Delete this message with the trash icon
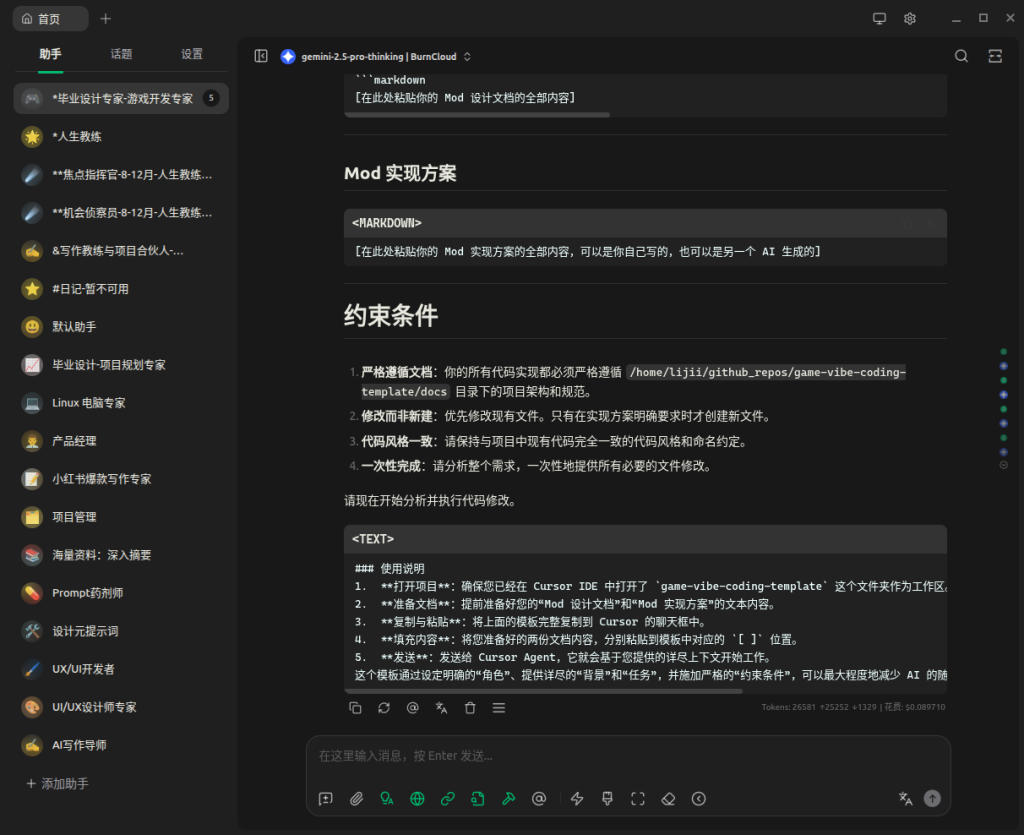1024x835 pixels. [470, 708]
